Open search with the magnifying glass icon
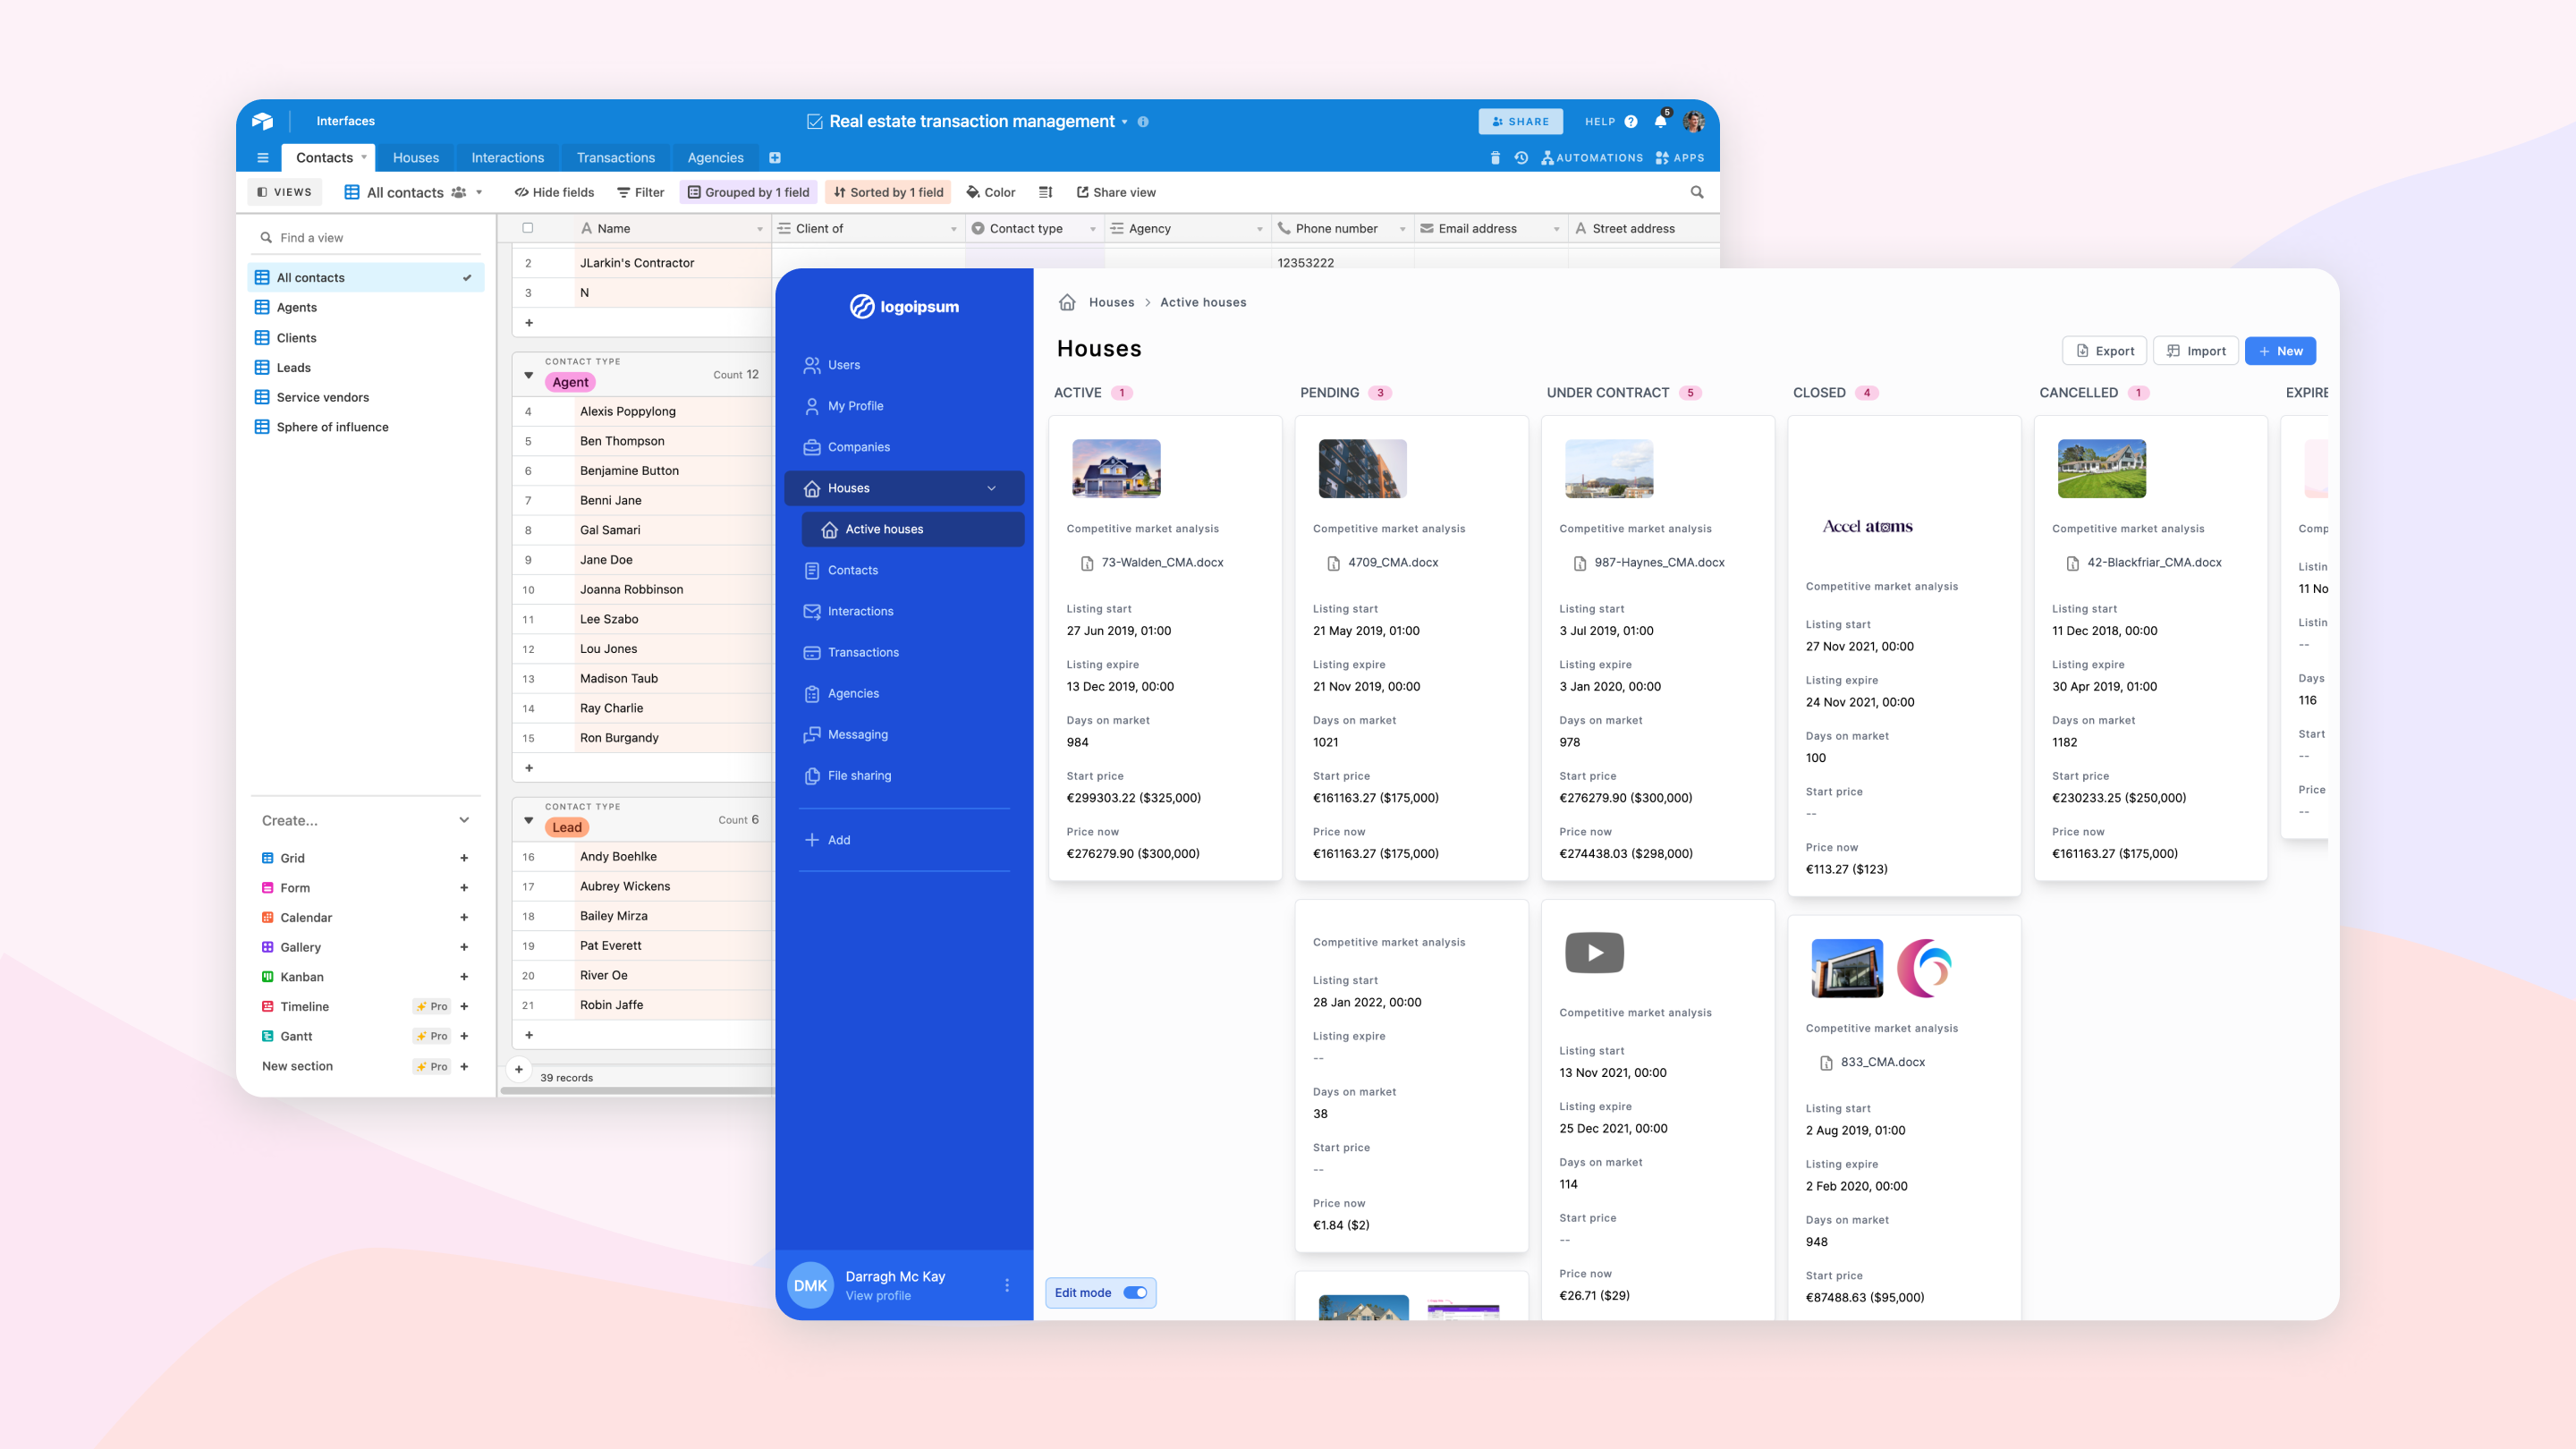 pyautogui.click(x=1697, y=192)
